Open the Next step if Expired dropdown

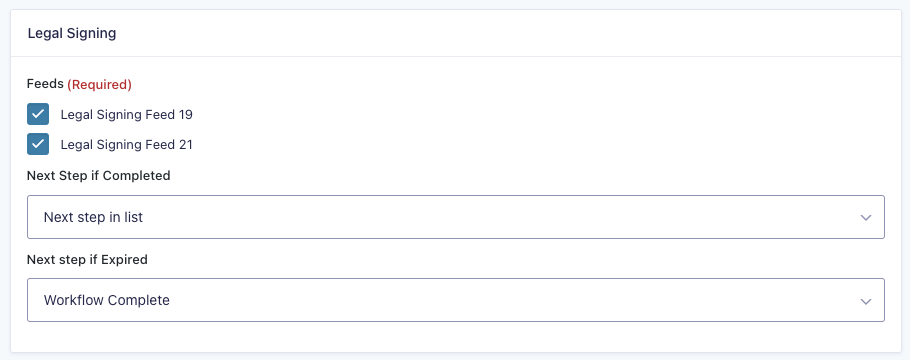click(x=456, y=300)
